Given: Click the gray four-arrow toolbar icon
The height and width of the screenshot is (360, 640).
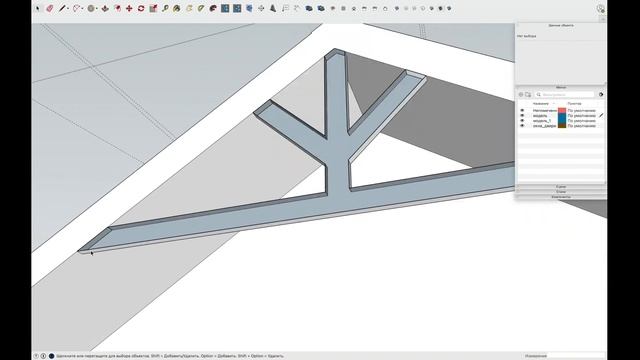Looking at the screenshot, I should coord(261,8).
